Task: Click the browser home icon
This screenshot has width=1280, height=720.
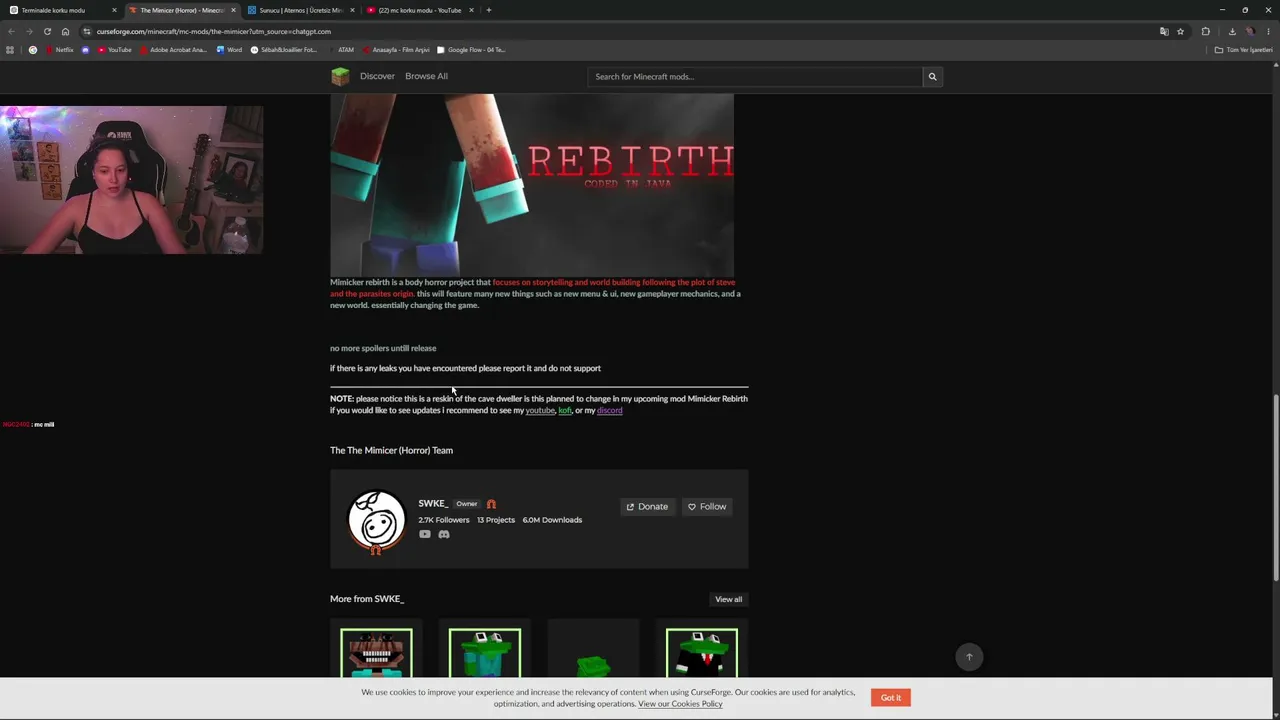Action: pyautogui.click(x=65, y=31)
